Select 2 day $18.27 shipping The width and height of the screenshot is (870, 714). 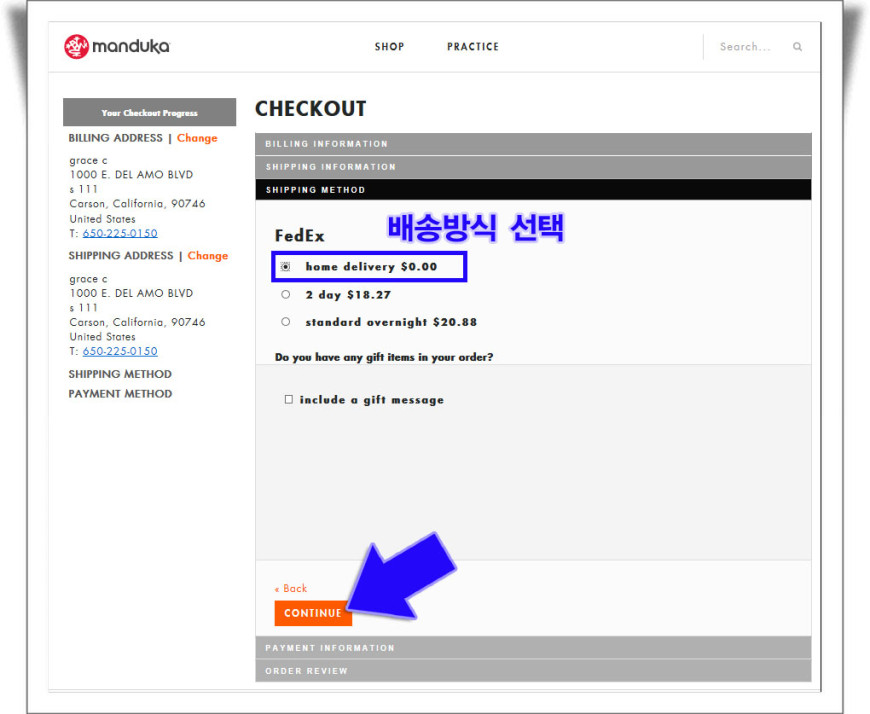coord(285,295)
